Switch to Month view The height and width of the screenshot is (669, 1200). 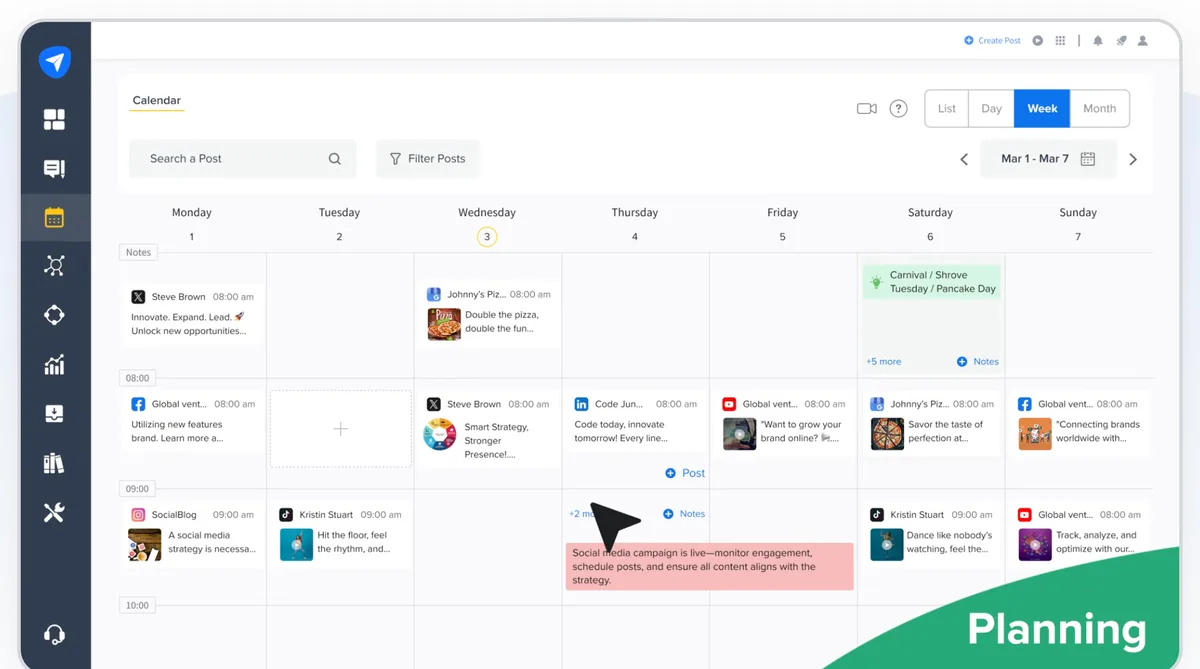pyautogui.click(x=1099, y=109)
